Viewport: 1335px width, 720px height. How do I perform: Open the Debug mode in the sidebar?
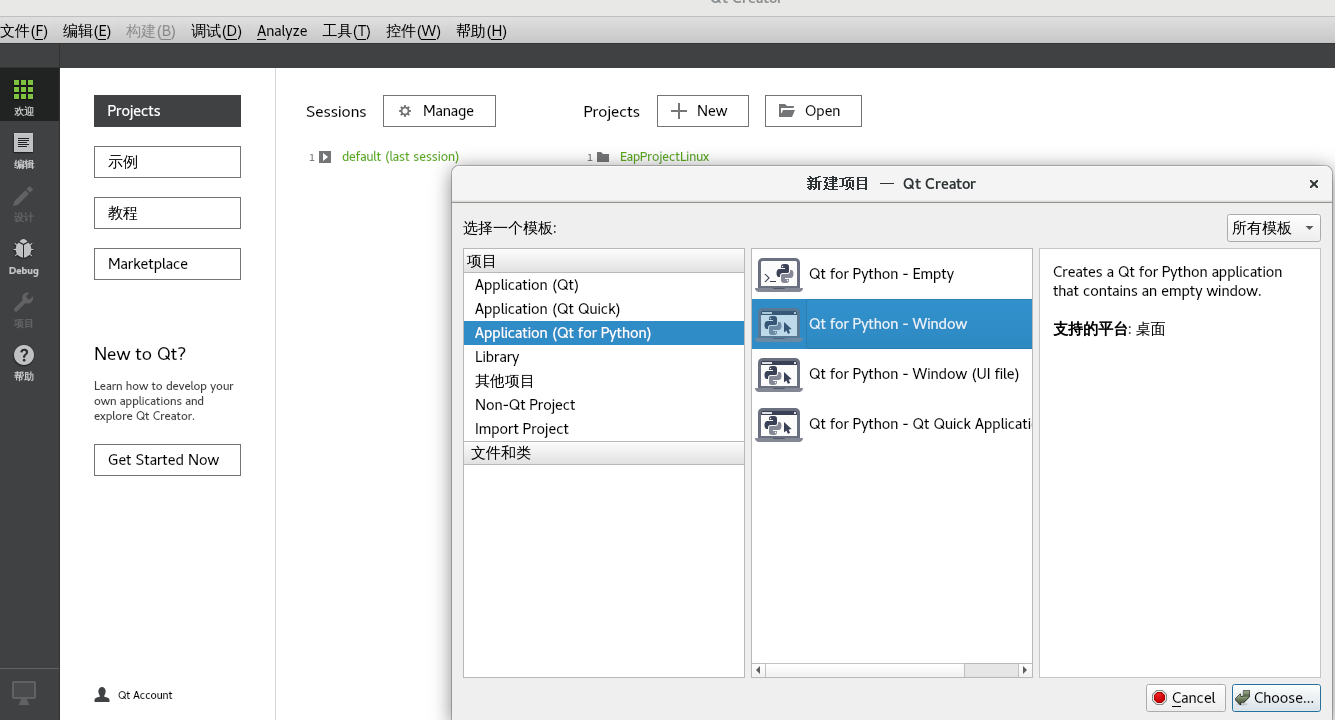point(23,255)
